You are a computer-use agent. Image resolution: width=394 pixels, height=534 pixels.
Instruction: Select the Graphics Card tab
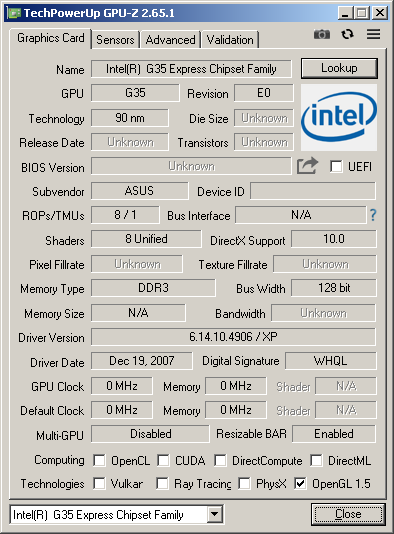pos(50,38)
